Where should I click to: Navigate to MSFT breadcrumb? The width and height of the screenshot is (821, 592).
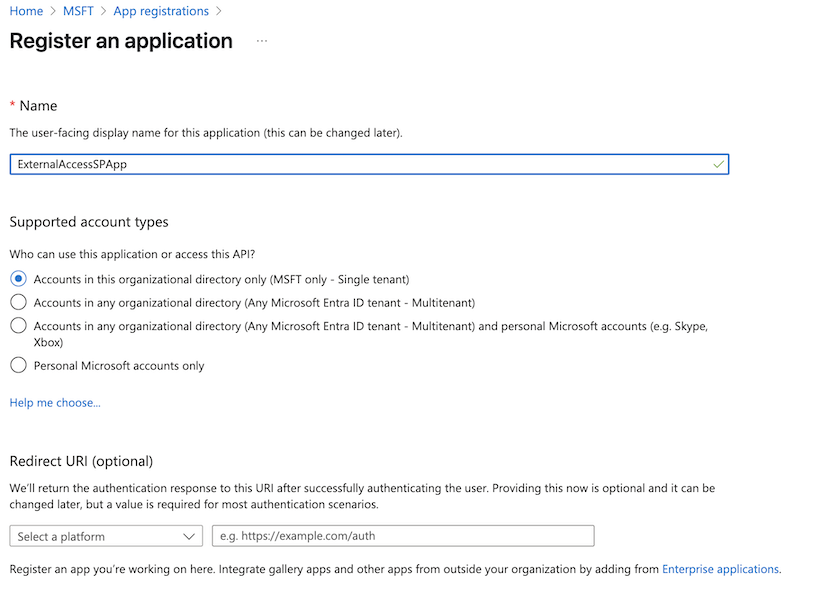coord(78,11)
